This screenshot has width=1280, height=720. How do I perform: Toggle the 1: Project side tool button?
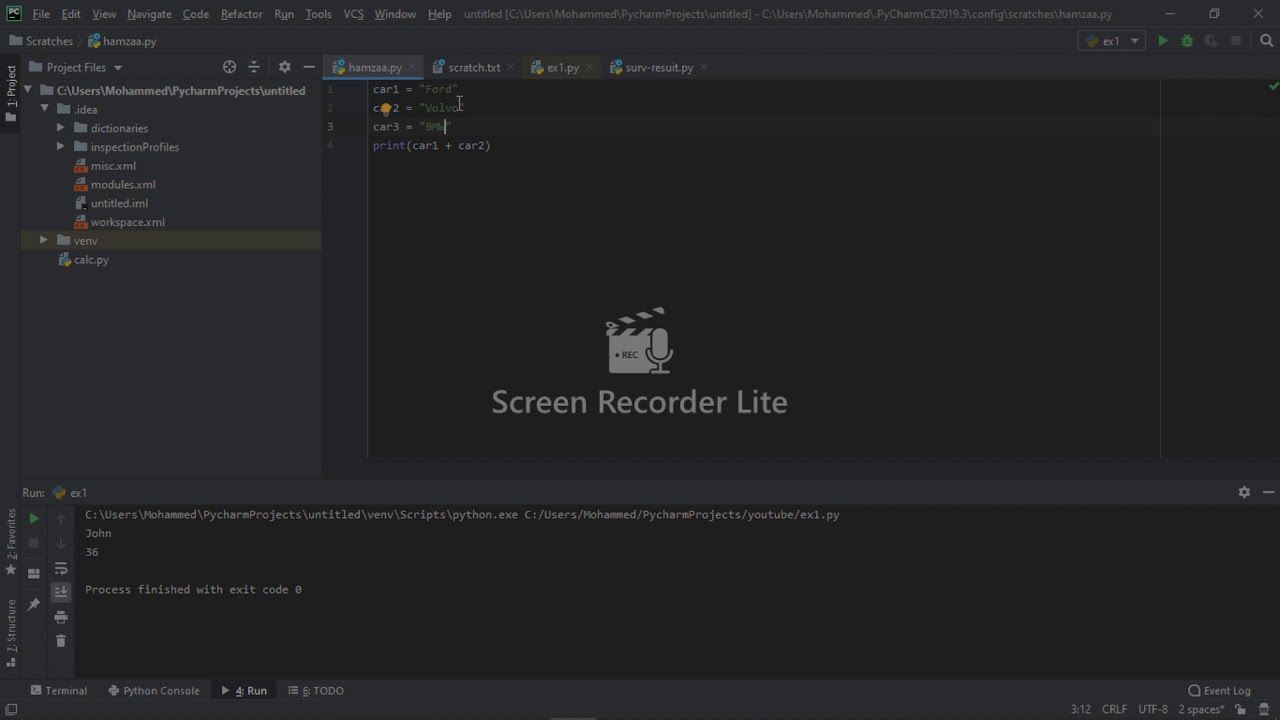(11, 94)
